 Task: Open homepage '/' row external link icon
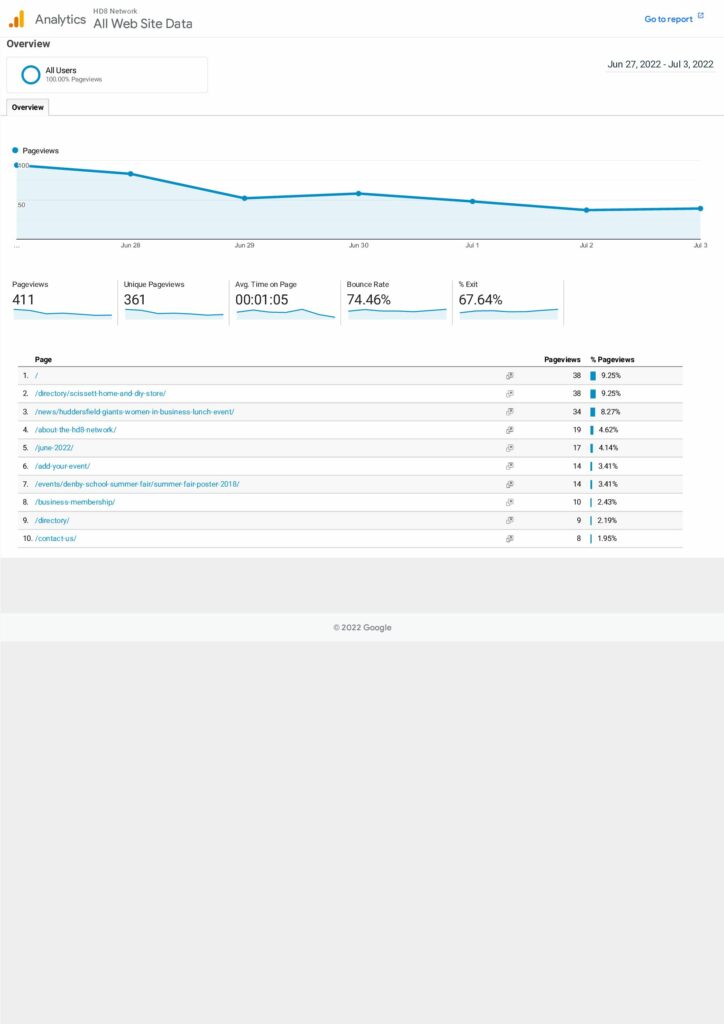point(509,376)
